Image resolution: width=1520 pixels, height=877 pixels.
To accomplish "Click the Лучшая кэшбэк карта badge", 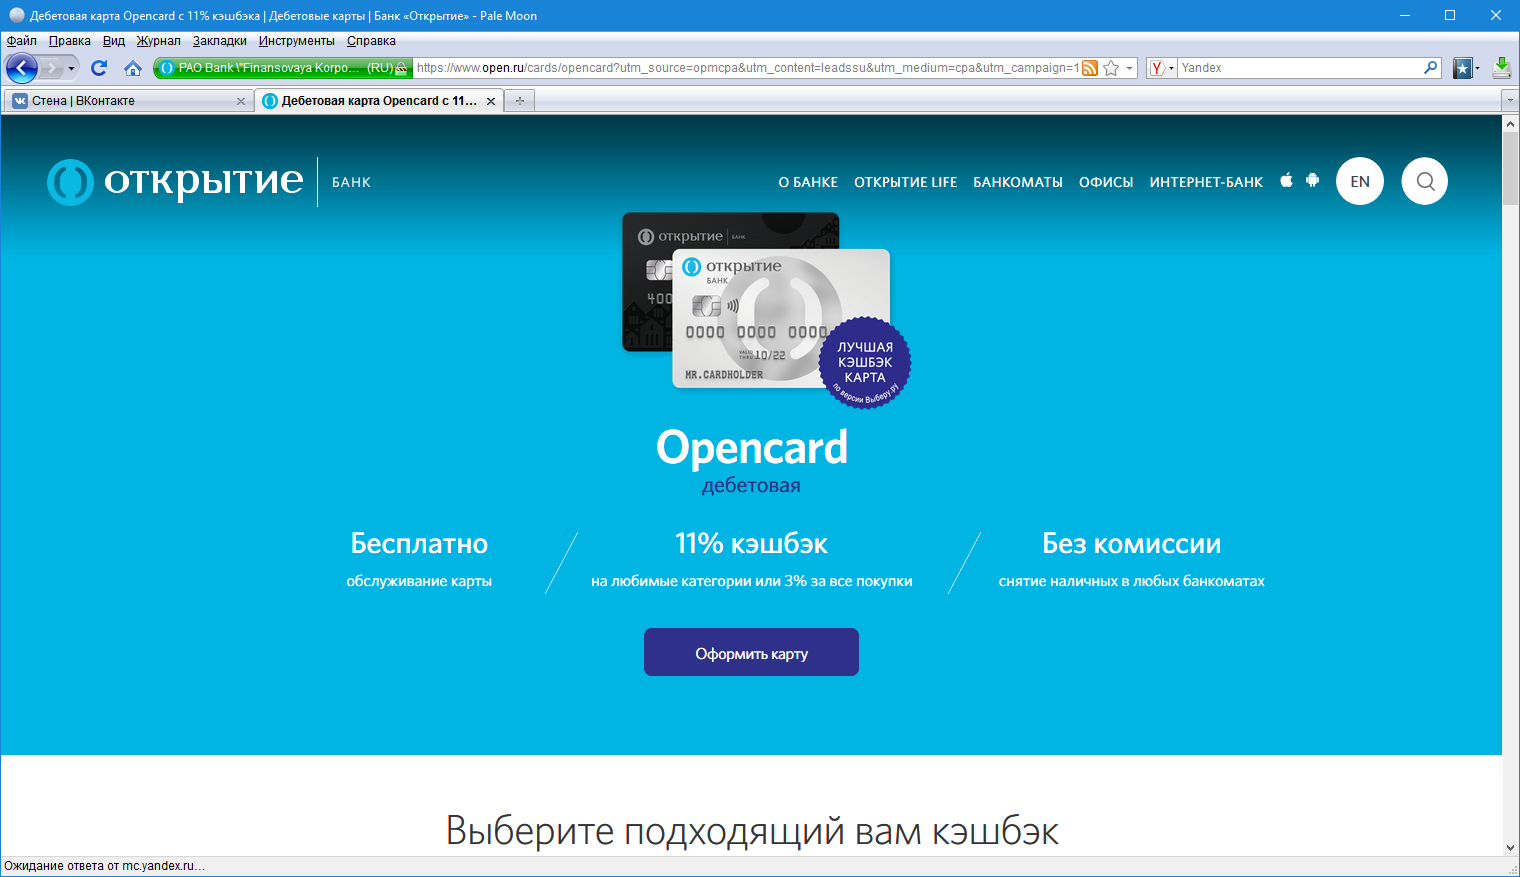I will (865, 363).
